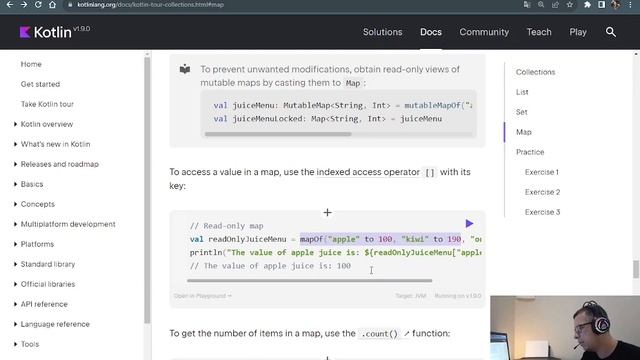
Task: Click horizontal scrollbar of juiceMenu code block
Action: 278,134
